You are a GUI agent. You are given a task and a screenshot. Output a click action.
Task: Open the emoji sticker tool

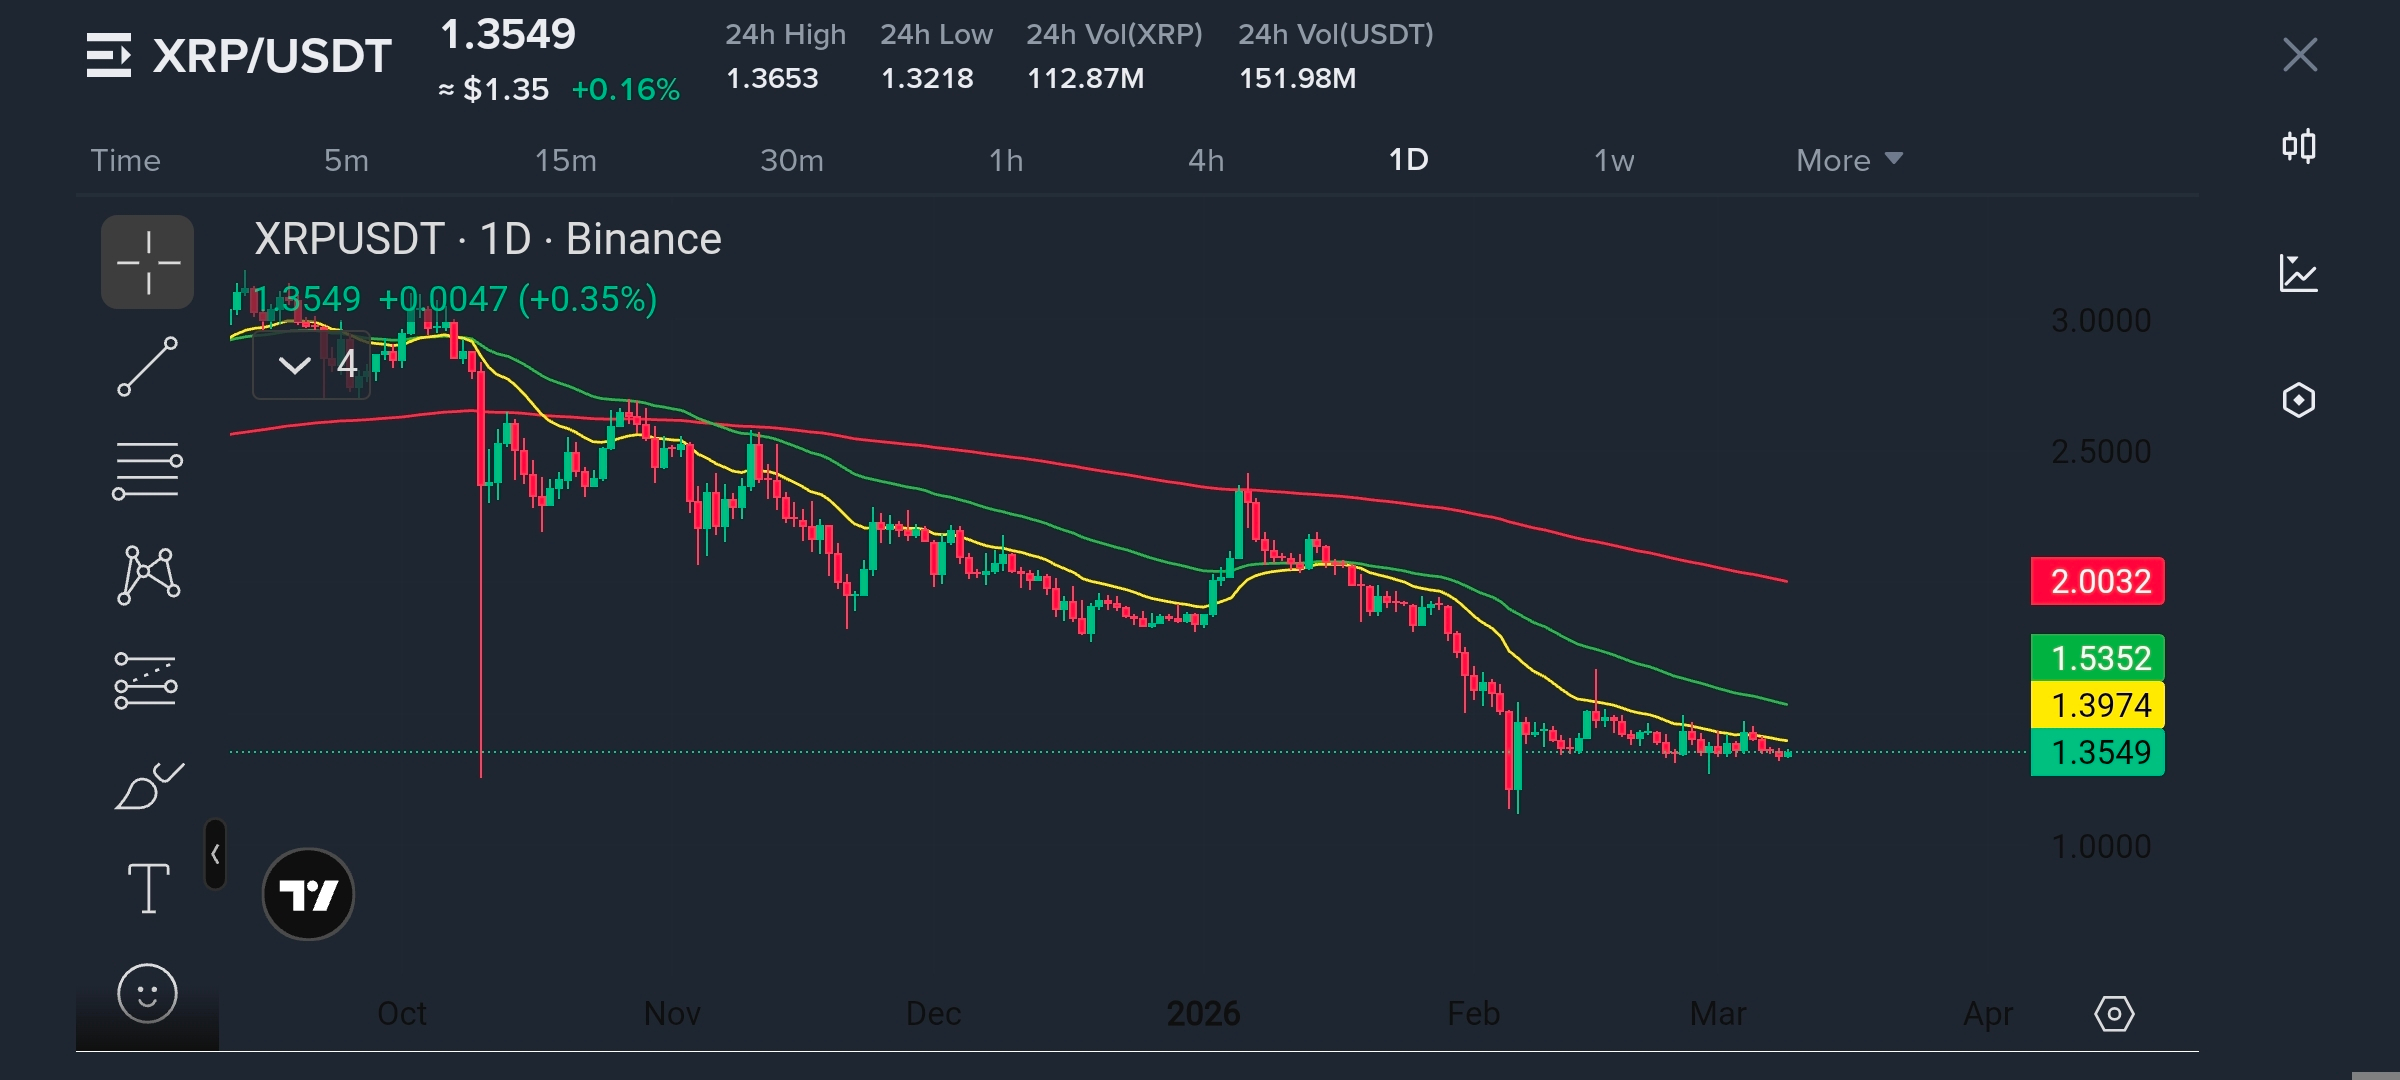[x=147, y=993]
